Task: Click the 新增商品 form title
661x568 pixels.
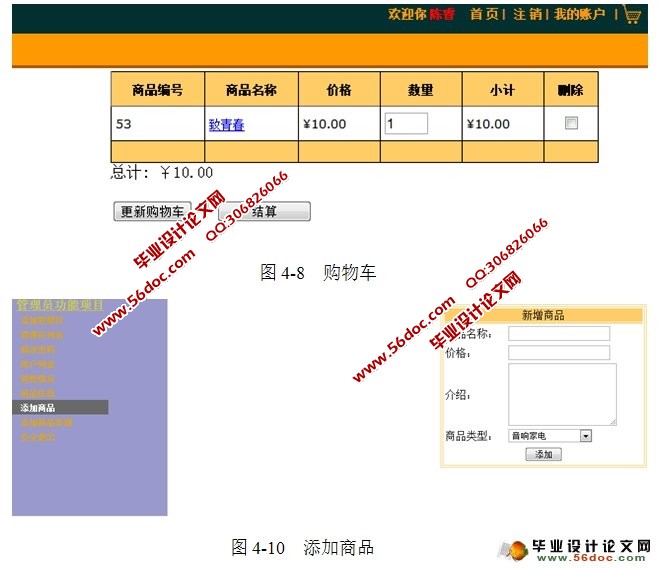Action: point(543,315)
